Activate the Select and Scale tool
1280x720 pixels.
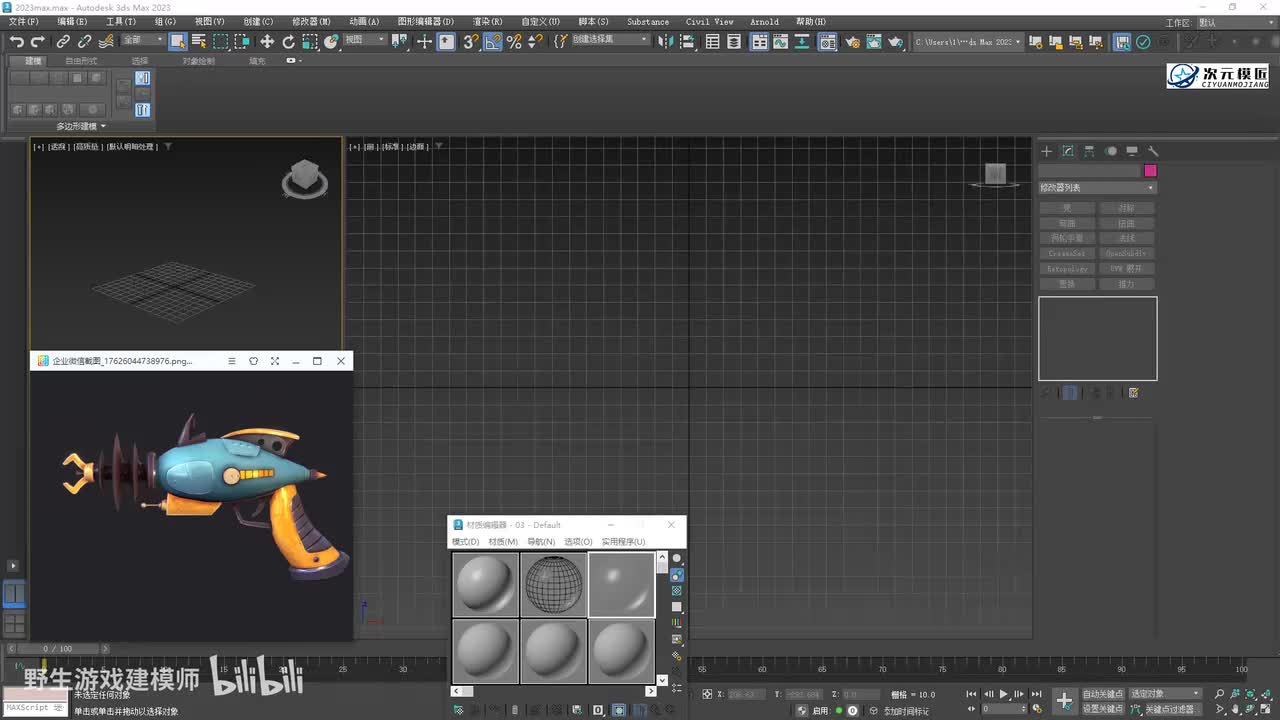point(310,41)
